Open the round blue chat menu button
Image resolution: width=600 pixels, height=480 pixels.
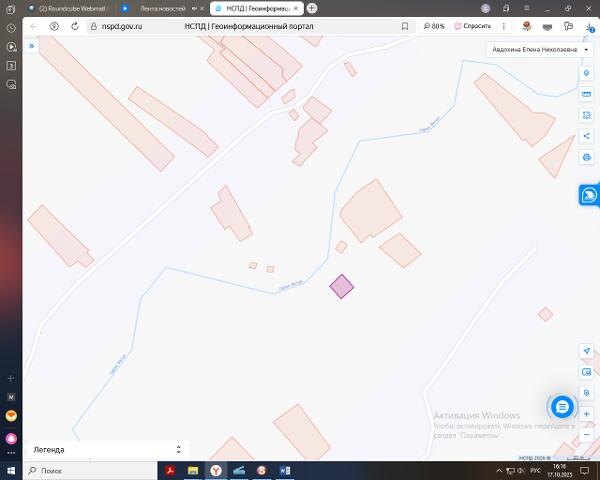point(562,407)
